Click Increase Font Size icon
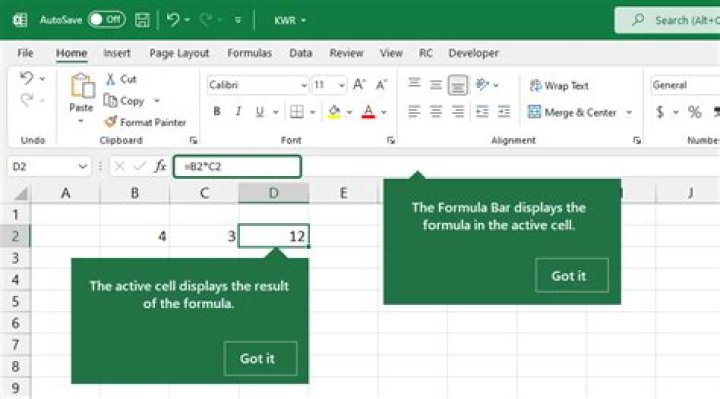720x399 pixels. [x=359, y=84]
